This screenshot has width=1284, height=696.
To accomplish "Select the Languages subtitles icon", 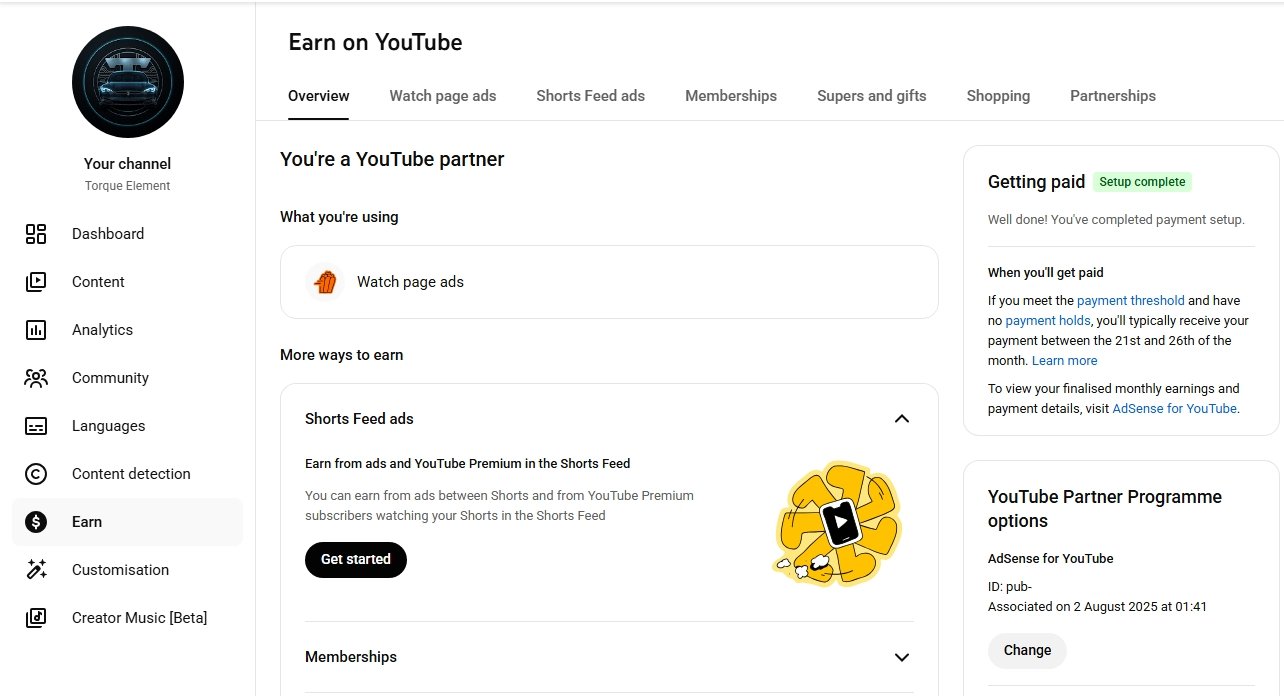I will coord(36,426).
